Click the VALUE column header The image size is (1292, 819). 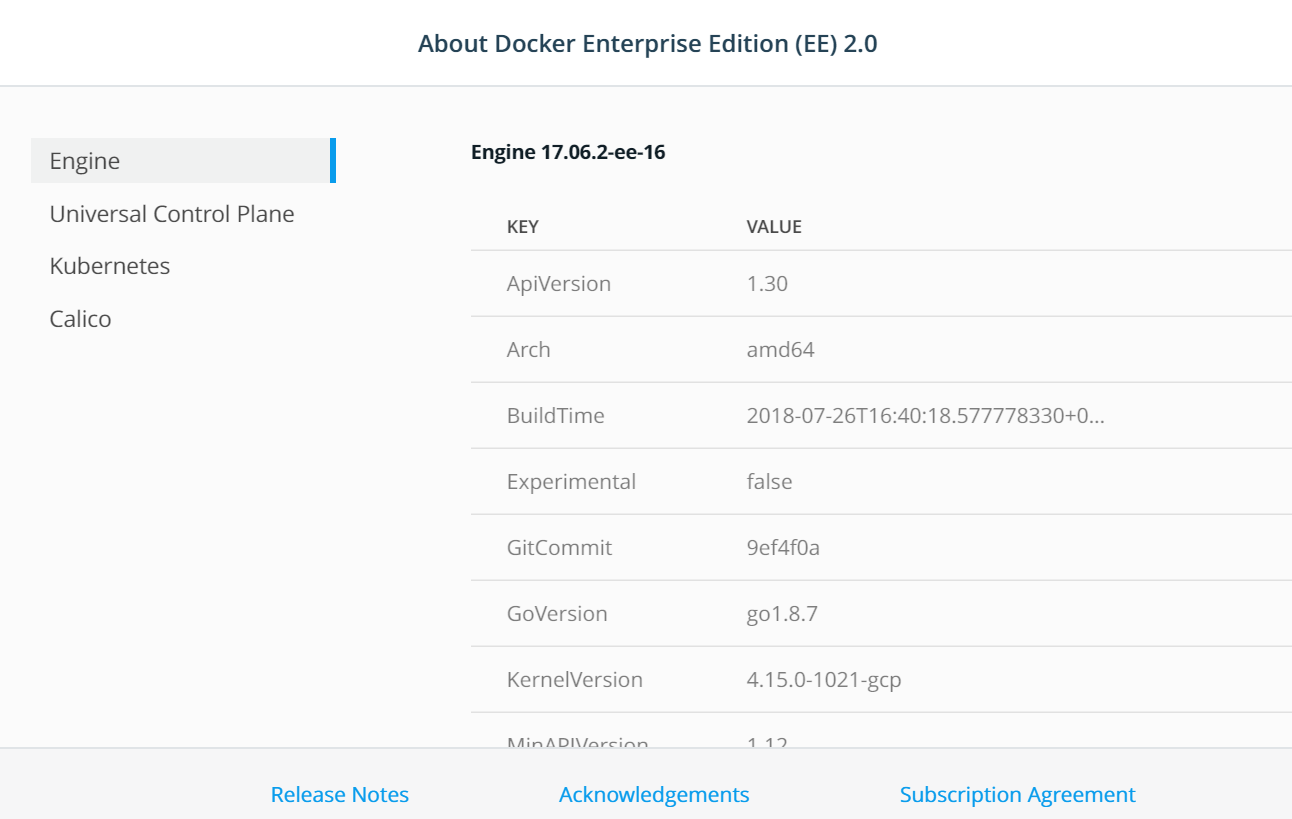click(774, 227)
